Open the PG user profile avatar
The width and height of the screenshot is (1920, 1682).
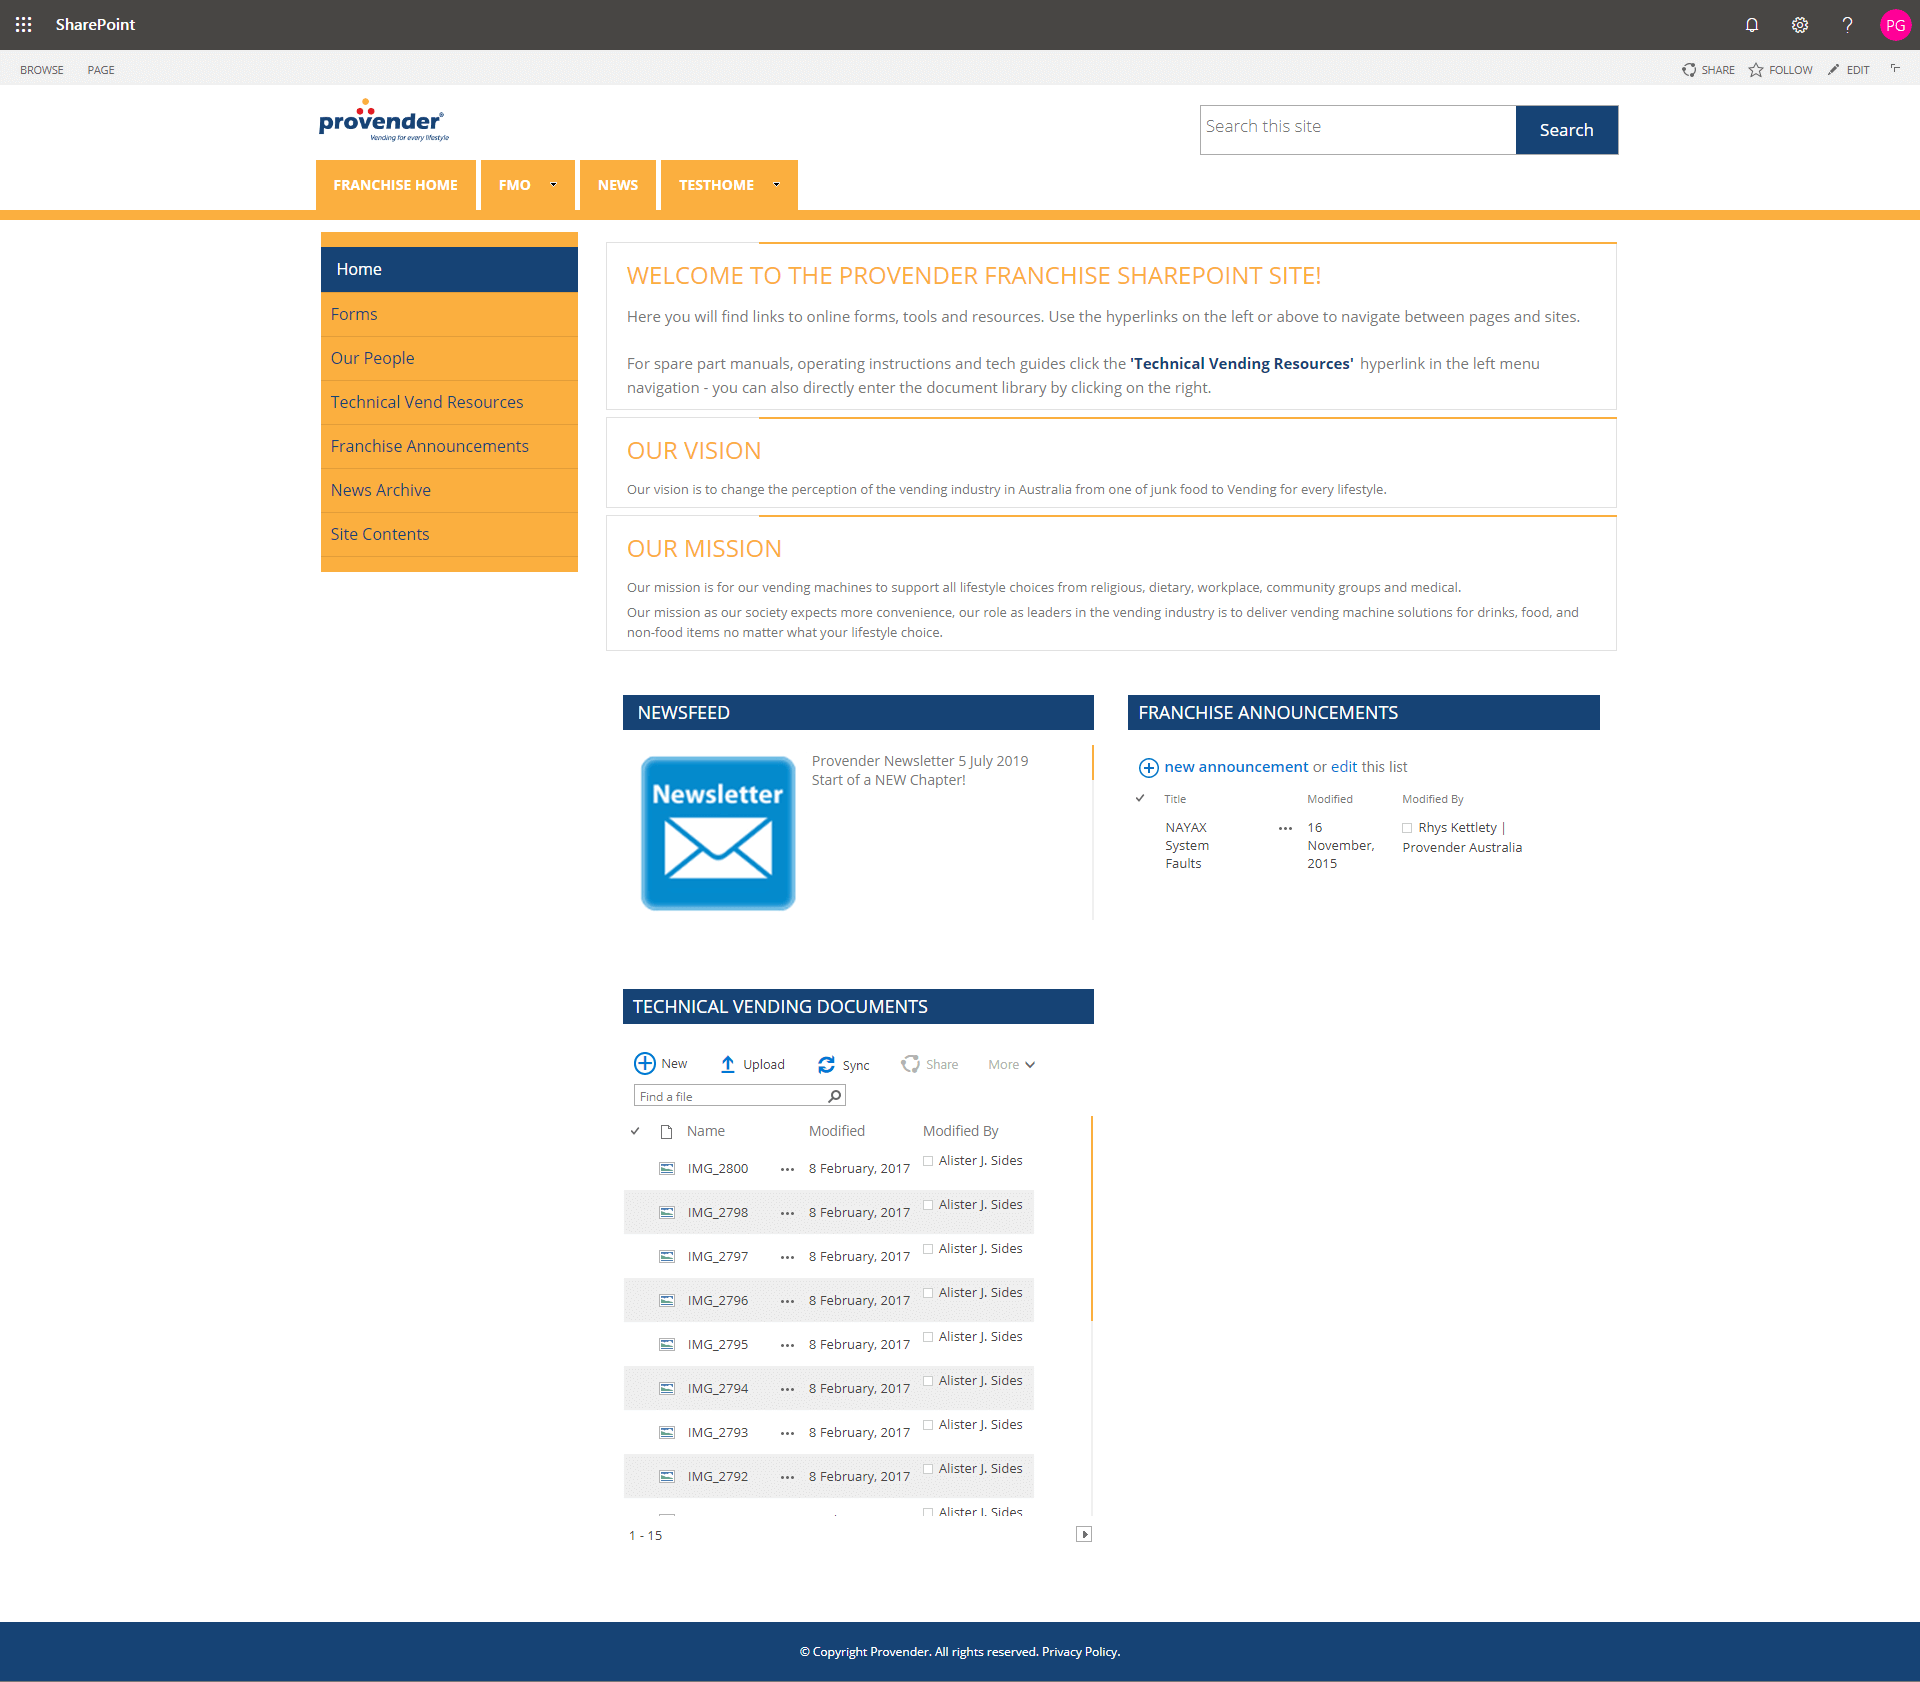point(1895,25)
